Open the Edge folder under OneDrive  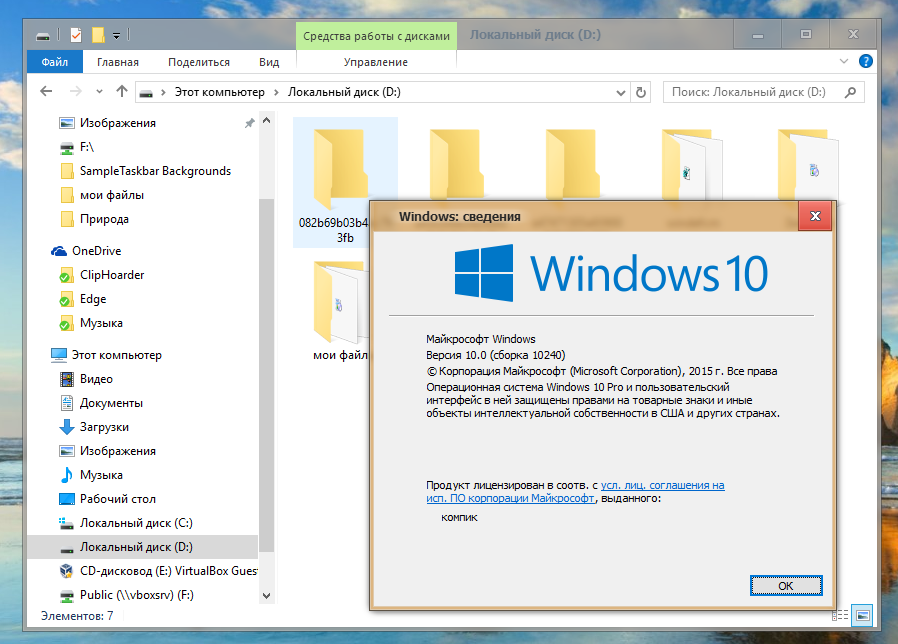[93, 299]
